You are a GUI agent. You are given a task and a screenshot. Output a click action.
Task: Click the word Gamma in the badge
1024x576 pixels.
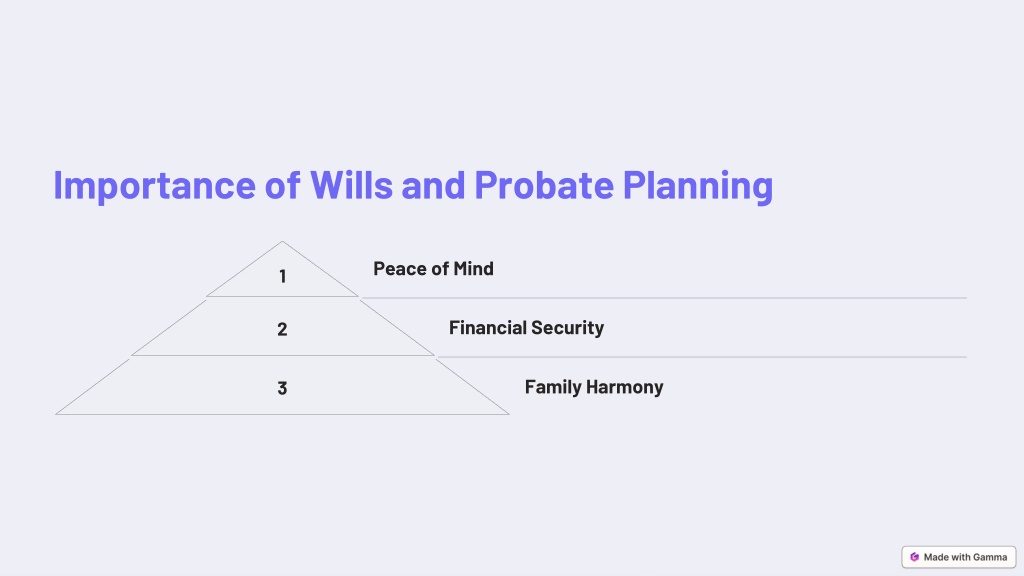(x=990, y=557)
